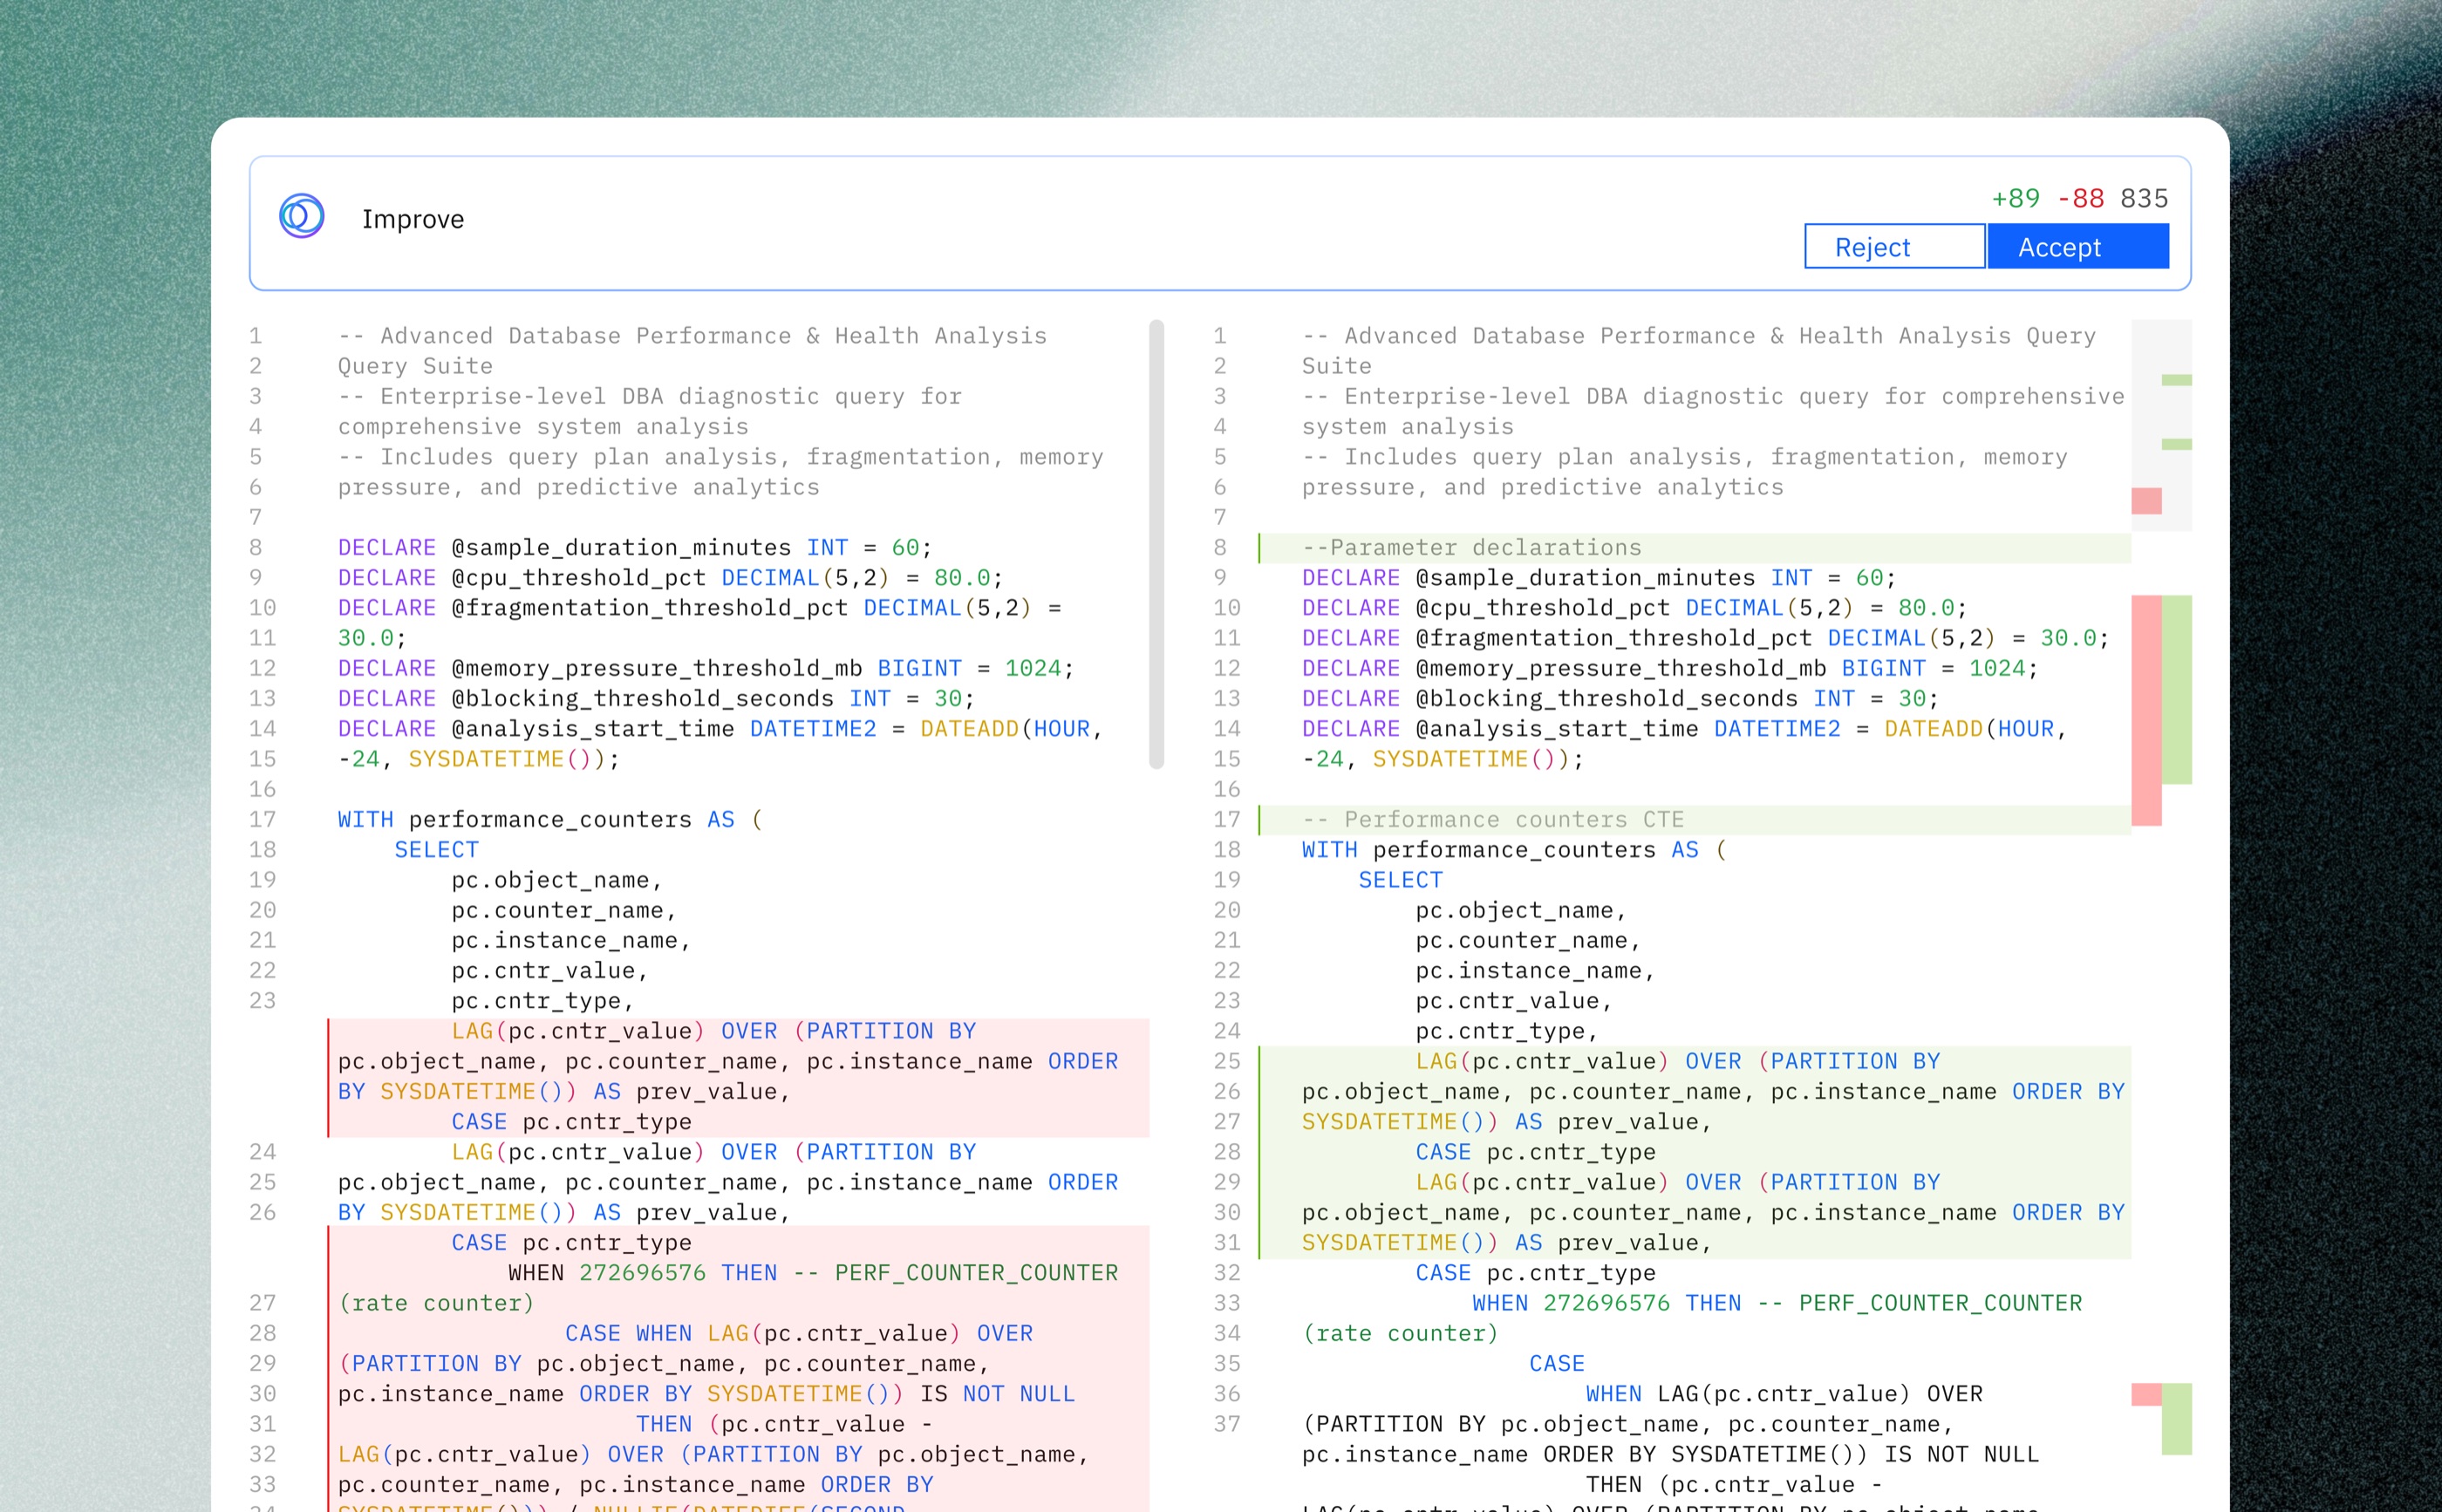Click left pane 'WITH performance_counters AS (' line
Screen dimensions: 2442x1512
tap(550, 819)
